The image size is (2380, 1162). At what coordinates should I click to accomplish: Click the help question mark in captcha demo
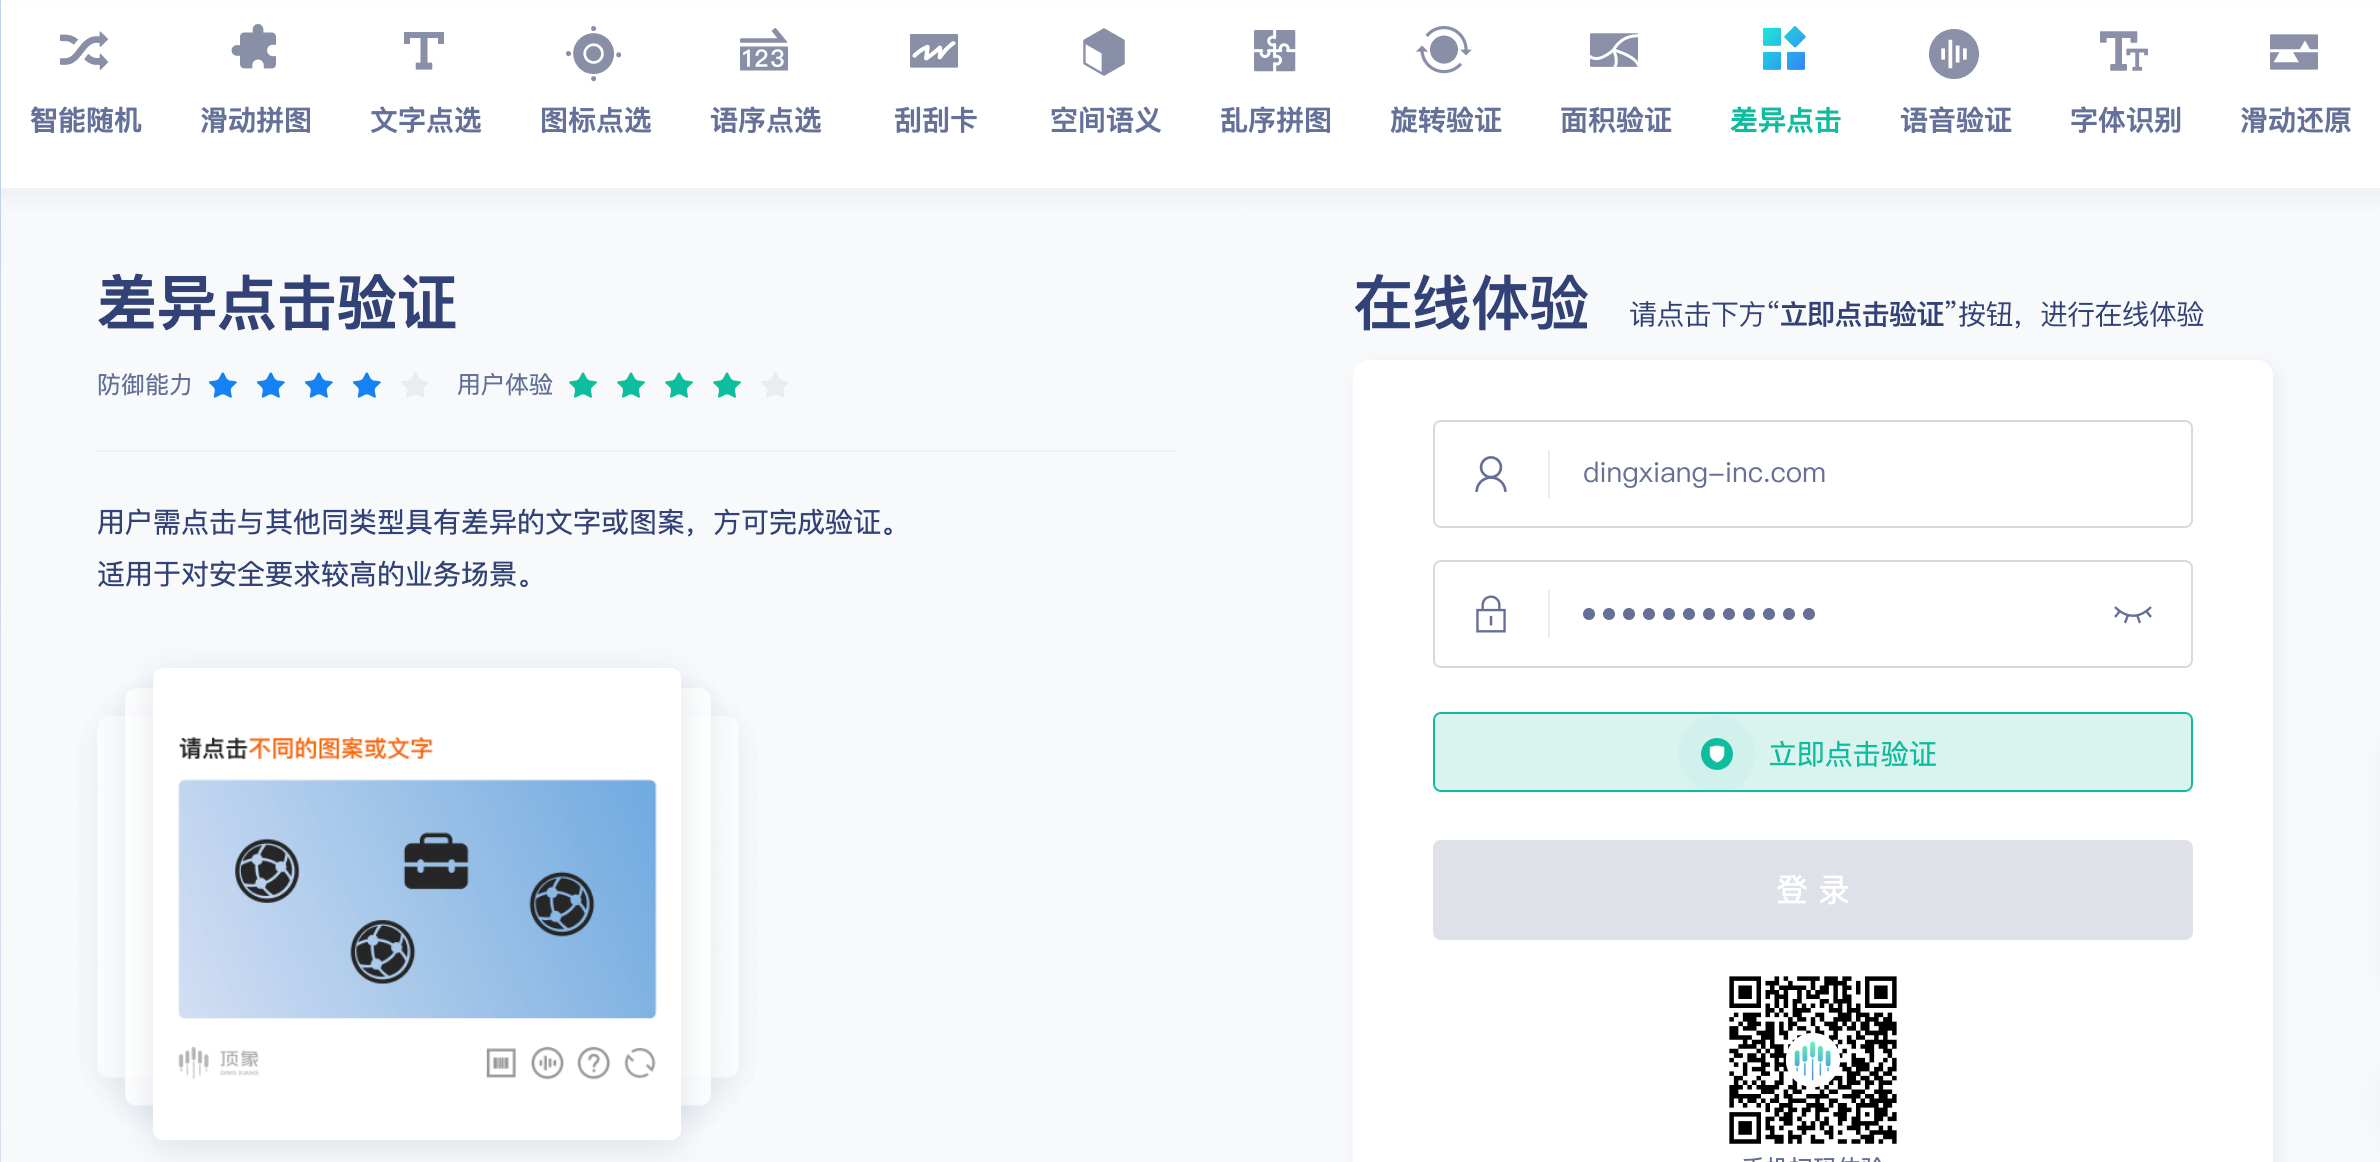[x=594, y=1062]
